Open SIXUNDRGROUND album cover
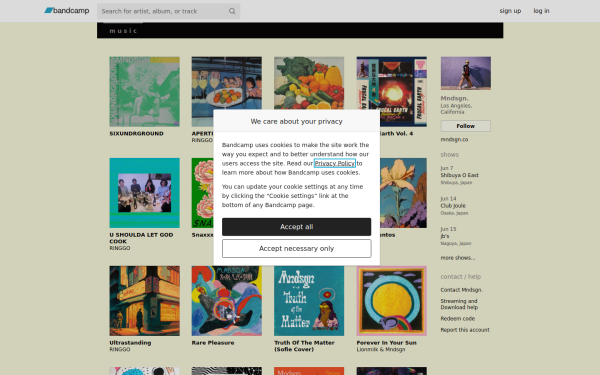 (144, 91)
